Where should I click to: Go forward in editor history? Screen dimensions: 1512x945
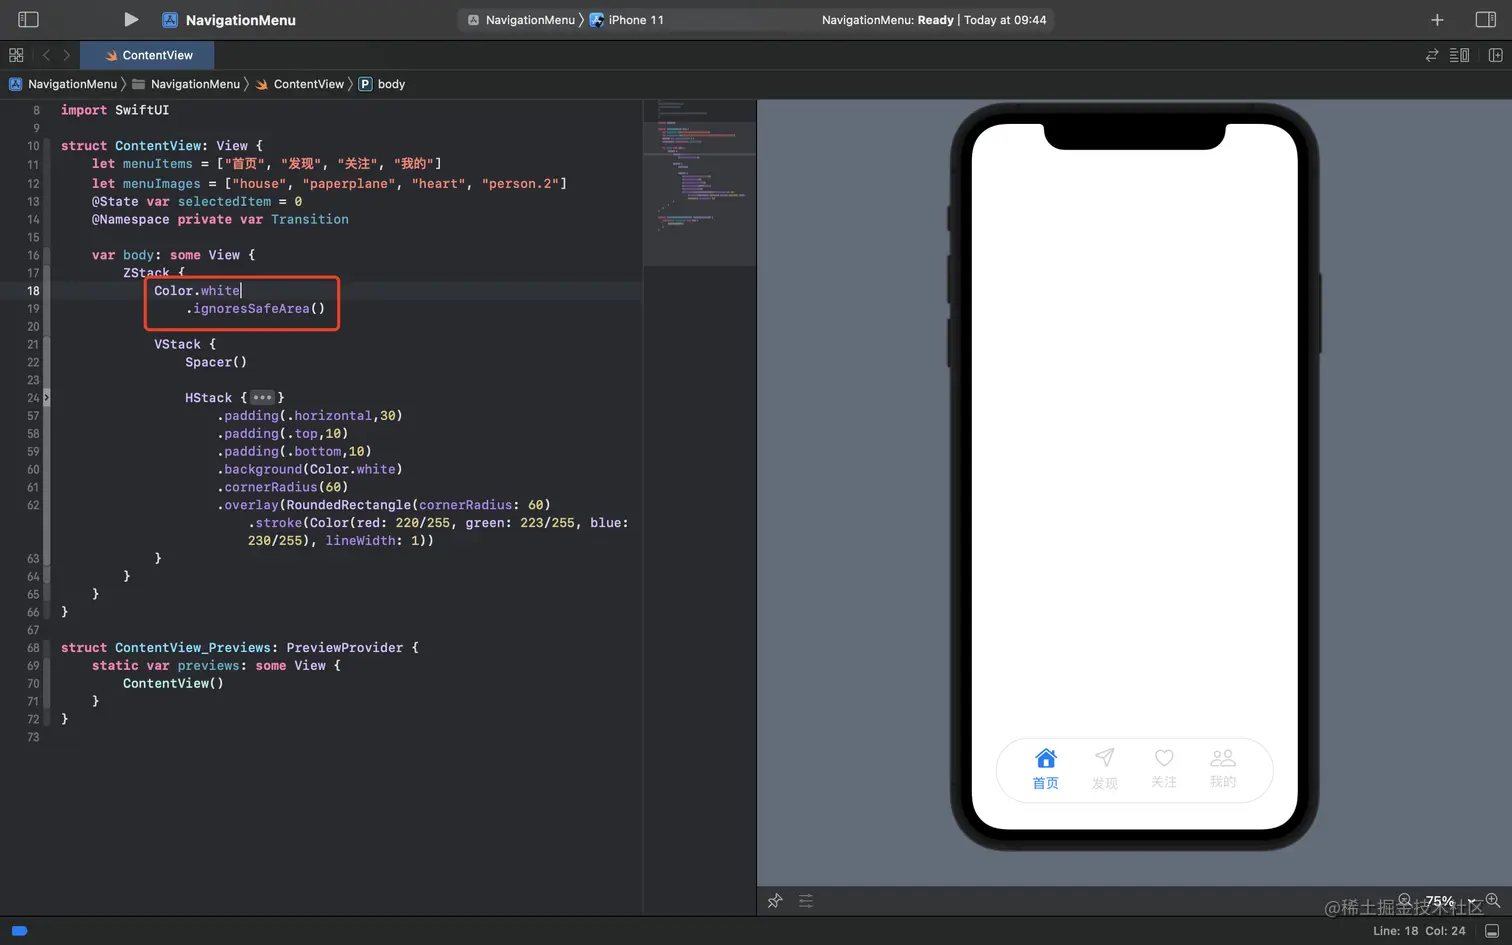(x=67, y=55)
